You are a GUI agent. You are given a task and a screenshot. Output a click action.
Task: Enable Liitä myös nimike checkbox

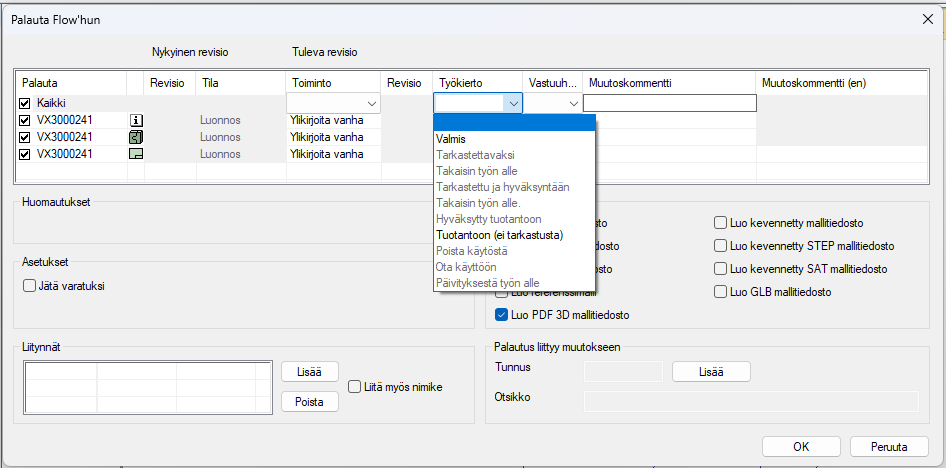[354, 386]
